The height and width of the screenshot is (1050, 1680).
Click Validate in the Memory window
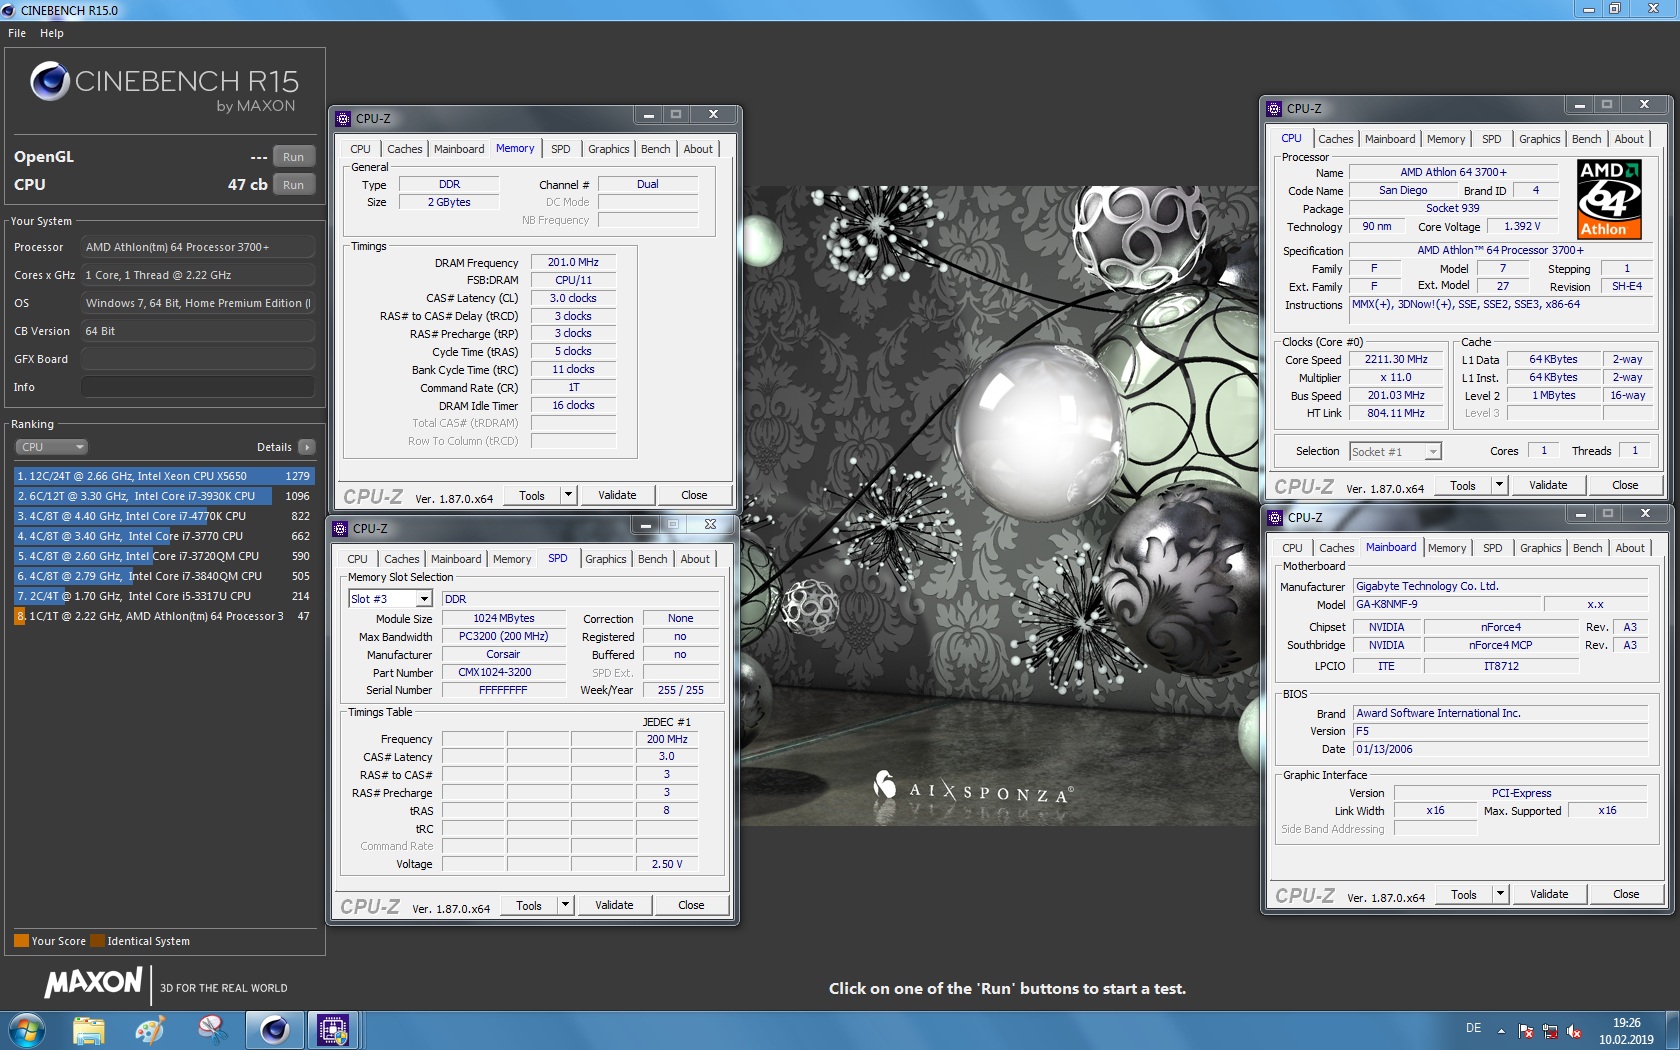(x=617, y=495)
